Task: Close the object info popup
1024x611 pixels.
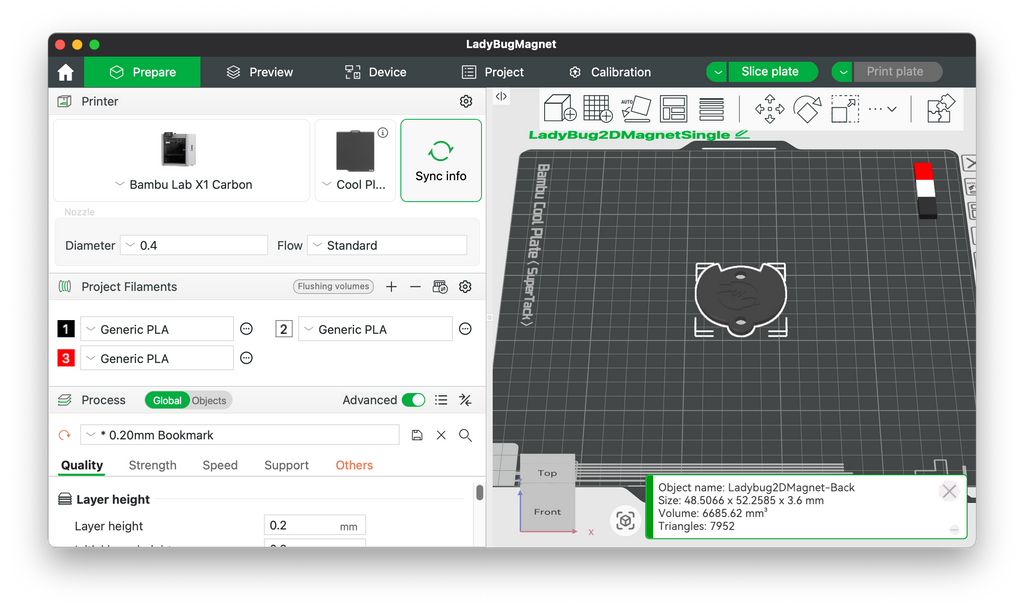Action: click(x=949, y=491)
